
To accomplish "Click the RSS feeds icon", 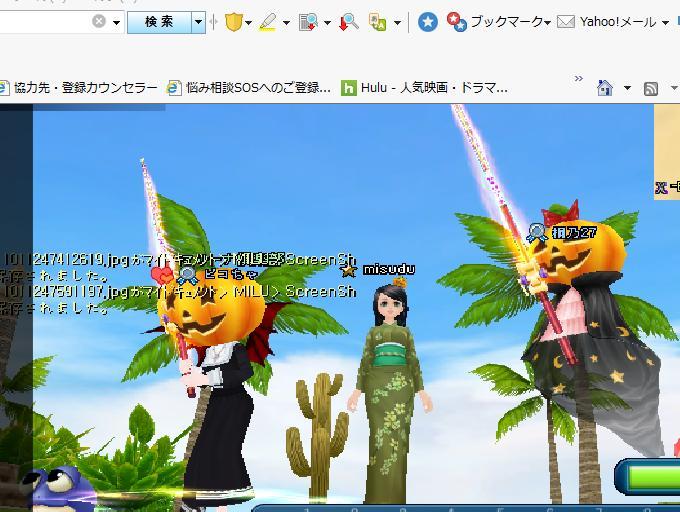I will tap(651, 89).
